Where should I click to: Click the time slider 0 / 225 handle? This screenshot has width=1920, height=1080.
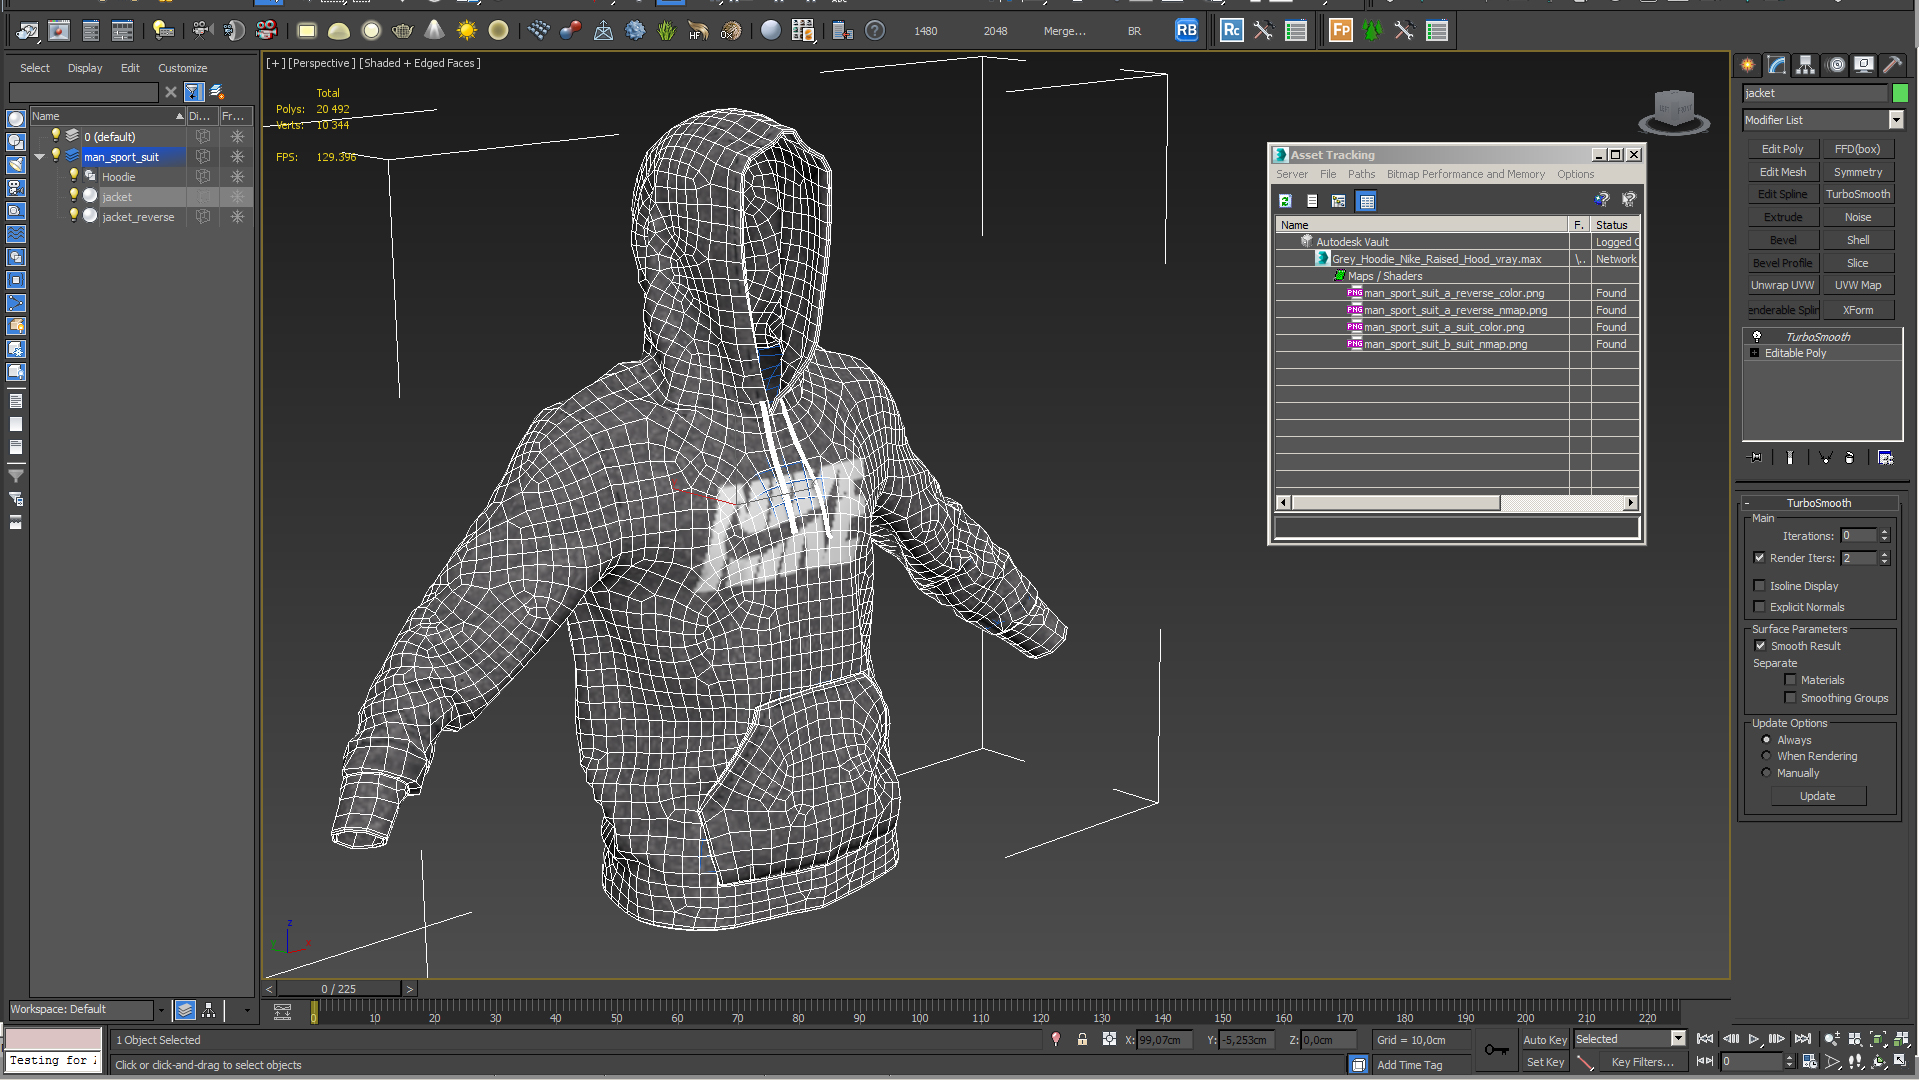pyautogui.click(x=339, y=989)
